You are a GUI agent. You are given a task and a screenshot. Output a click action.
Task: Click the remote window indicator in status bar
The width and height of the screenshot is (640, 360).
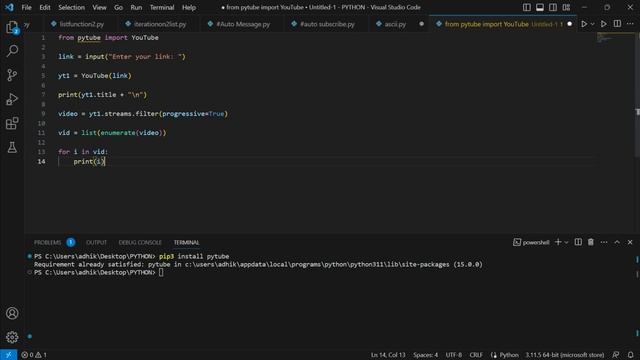(x=8, y=355)
